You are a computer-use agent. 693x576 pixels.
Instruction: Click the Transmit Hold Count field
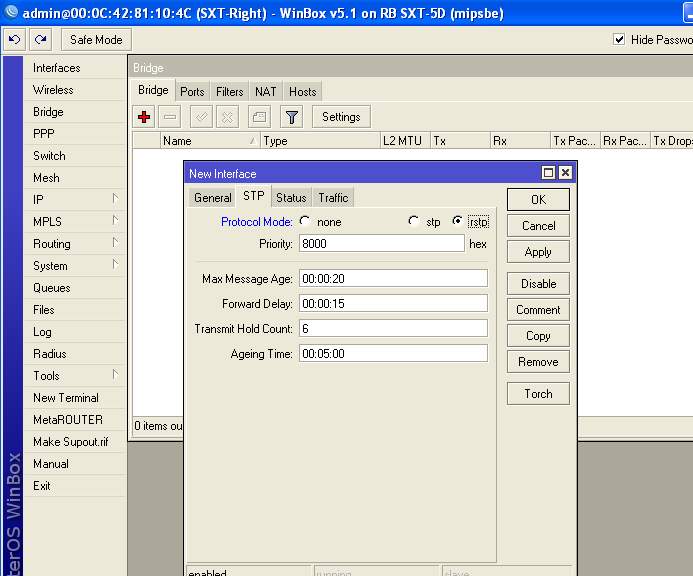click(393, 328)
